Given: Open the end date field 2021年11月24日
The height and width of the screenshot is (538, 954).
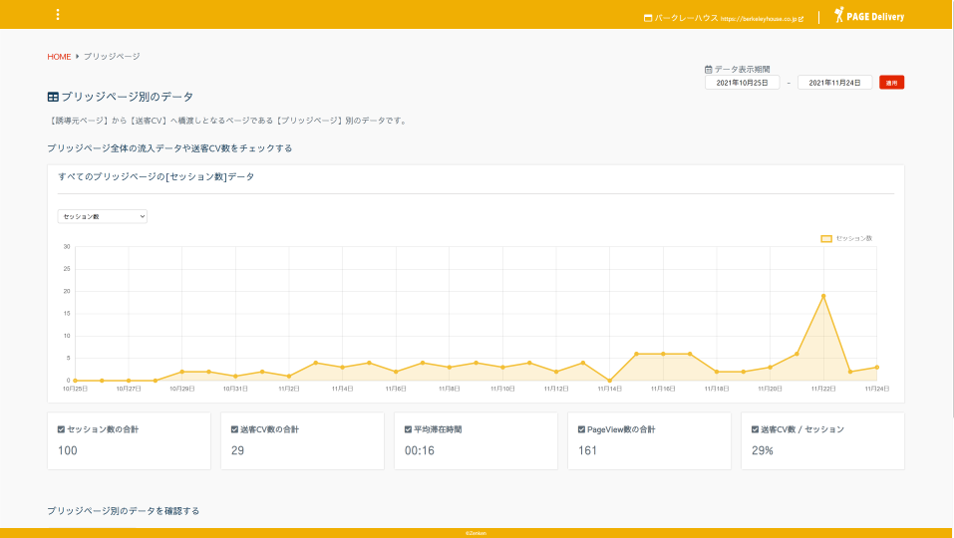Looking at the screenshot, I should [834, 83].
